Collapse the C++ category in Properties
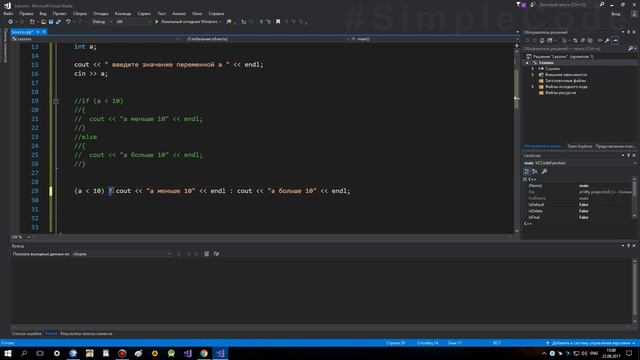 [x=525, y=179]
